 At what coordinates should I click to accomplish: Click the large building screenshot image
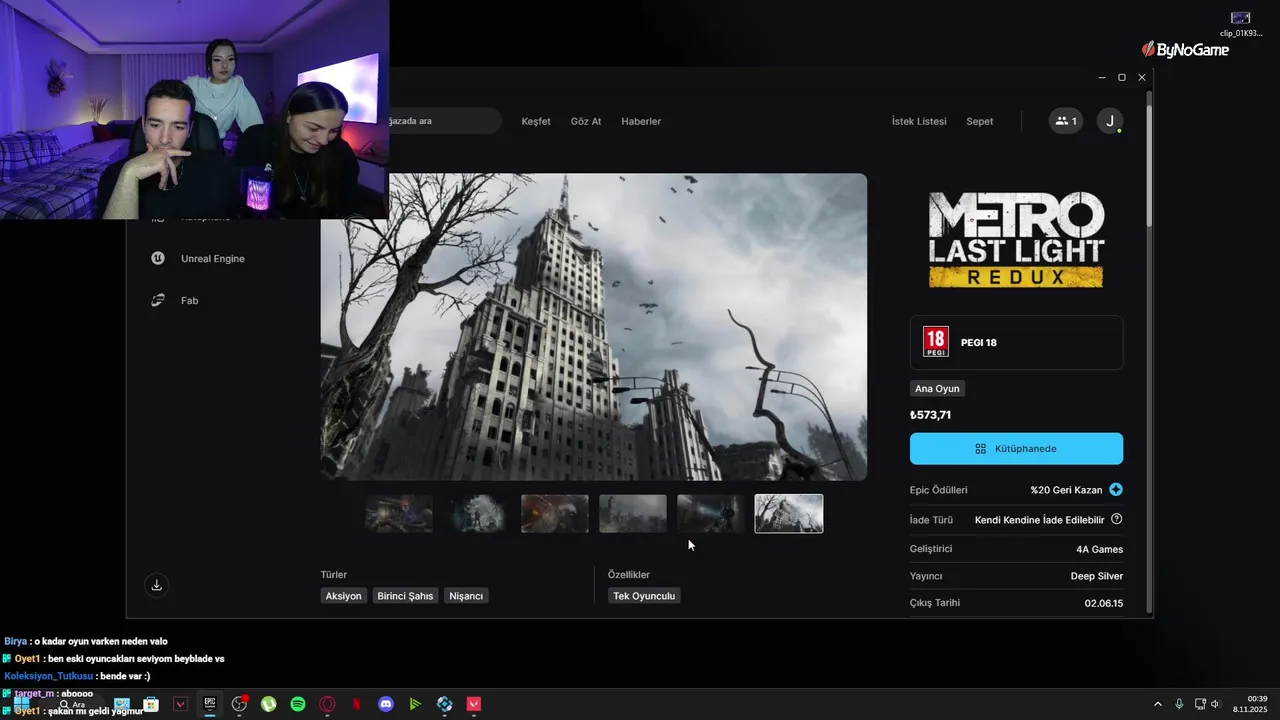coord(594,327)
